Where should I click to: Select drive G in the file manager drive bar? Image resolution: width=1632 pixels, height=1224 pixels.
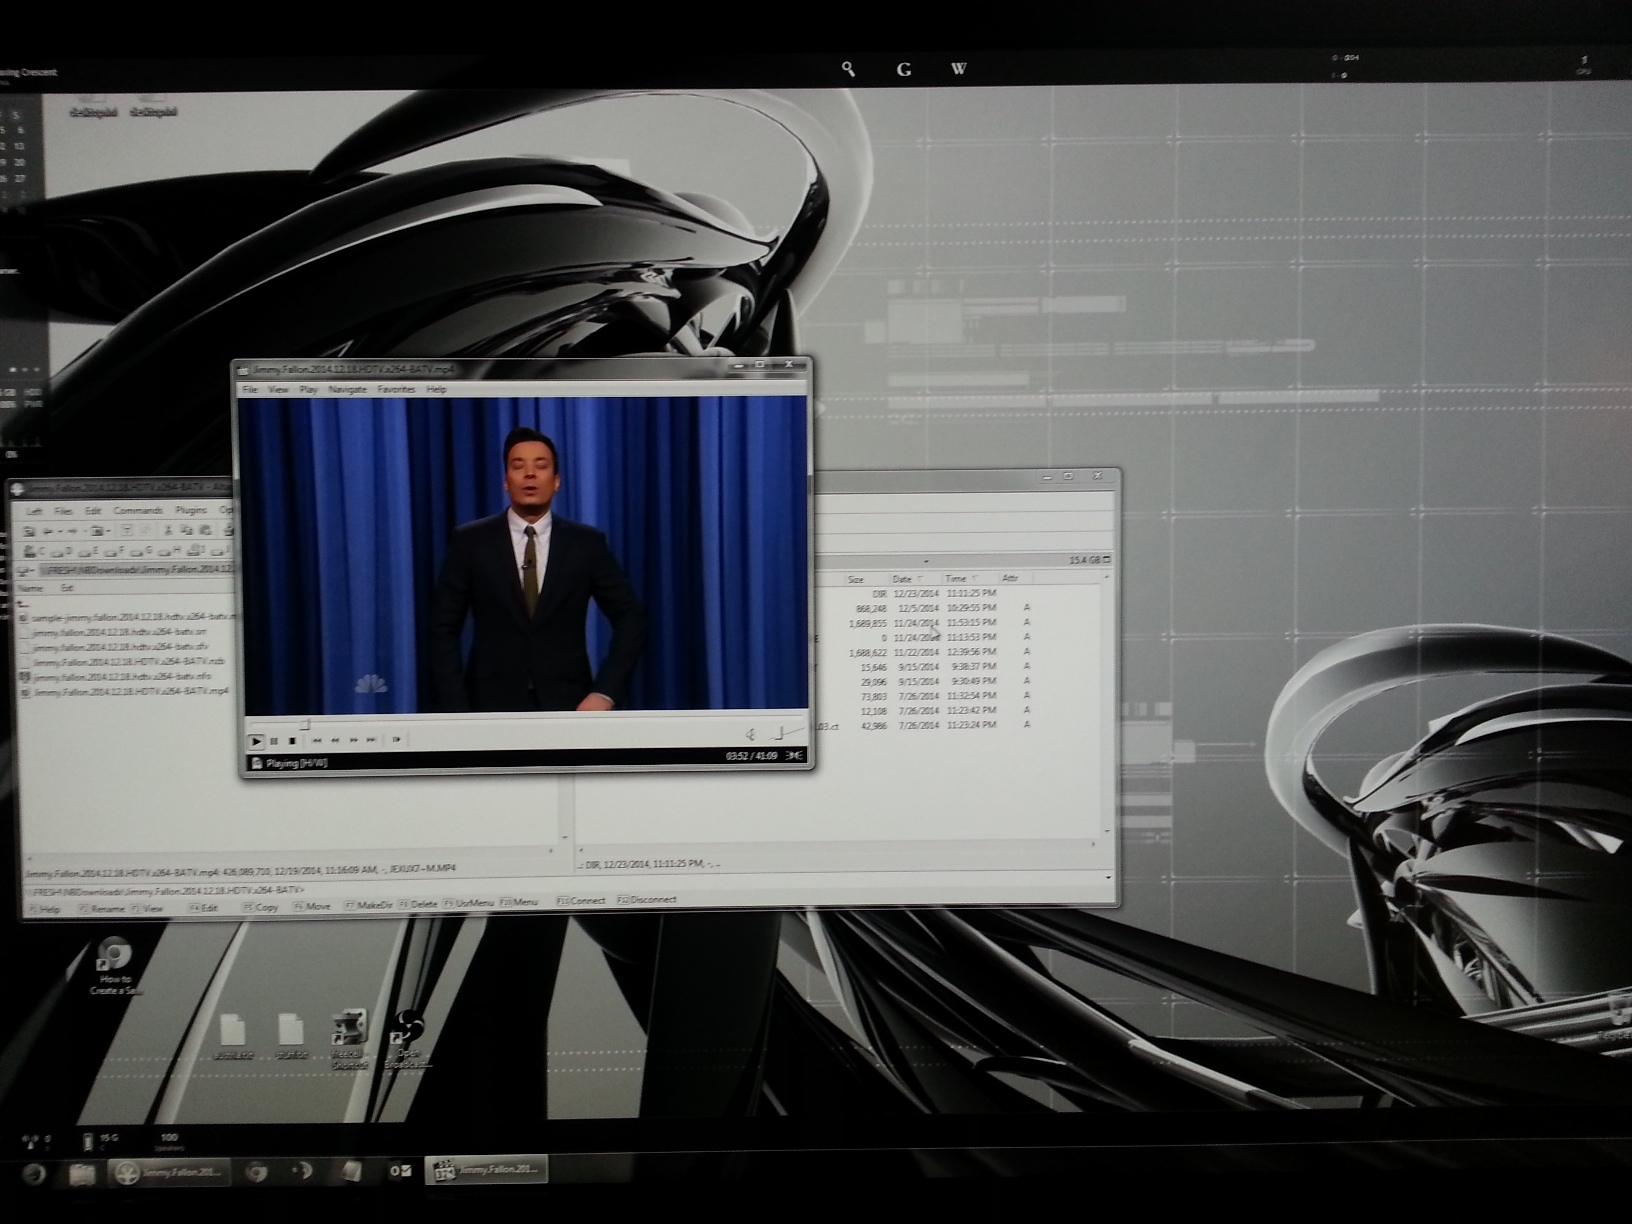tap(143, 552)
